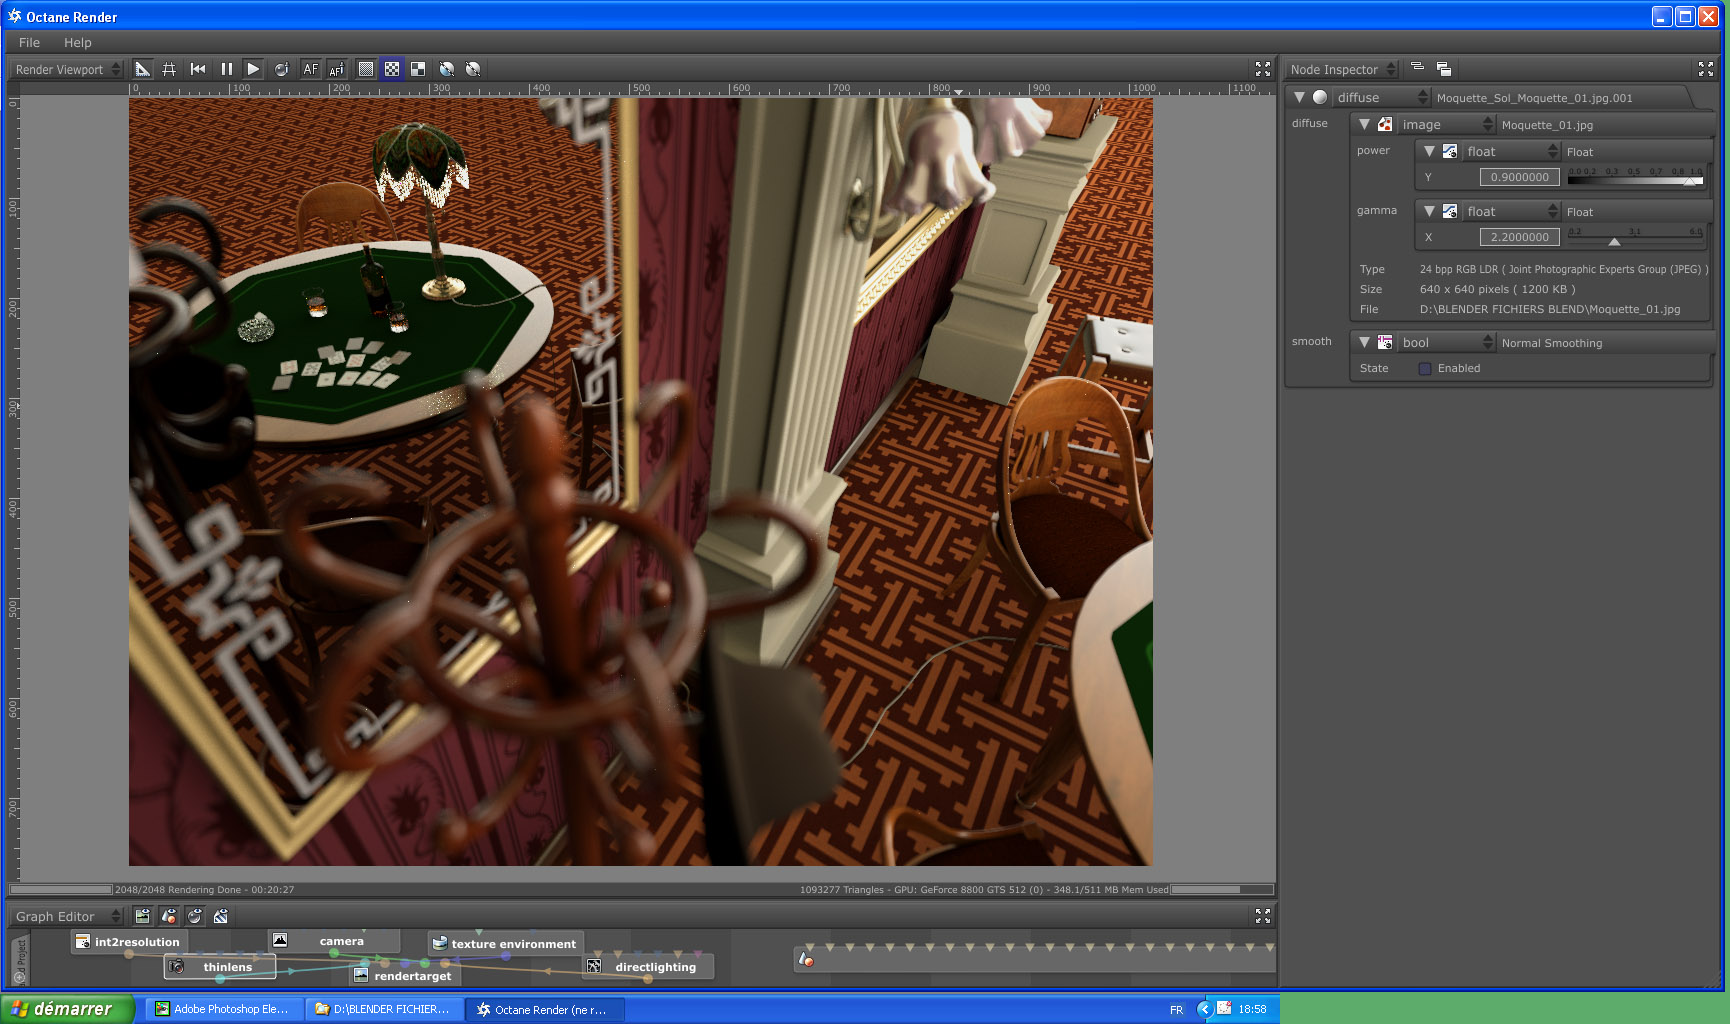This screenshot has height=1024, width=1730.
Task: Click the vertical Project tab in Graph Editor
Action: click(20, 960)
